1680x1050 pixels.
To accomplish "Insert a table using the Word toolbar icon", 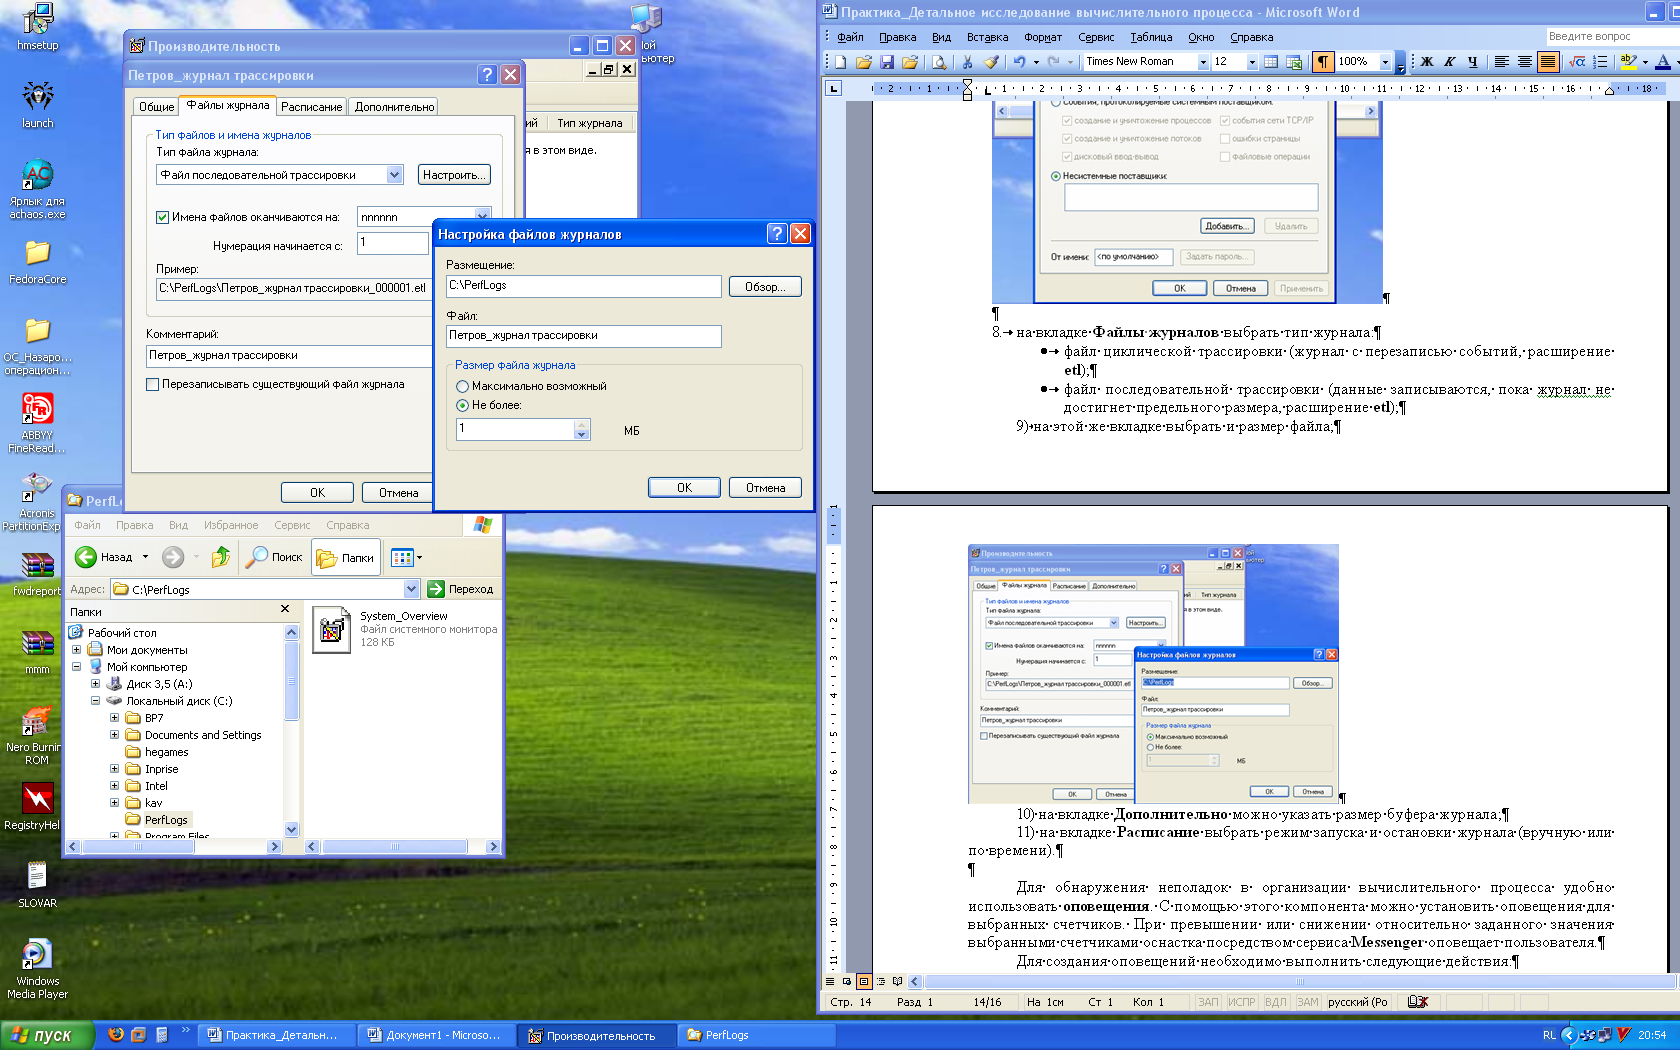I will pyautogui.click(x=1271, y=62).
